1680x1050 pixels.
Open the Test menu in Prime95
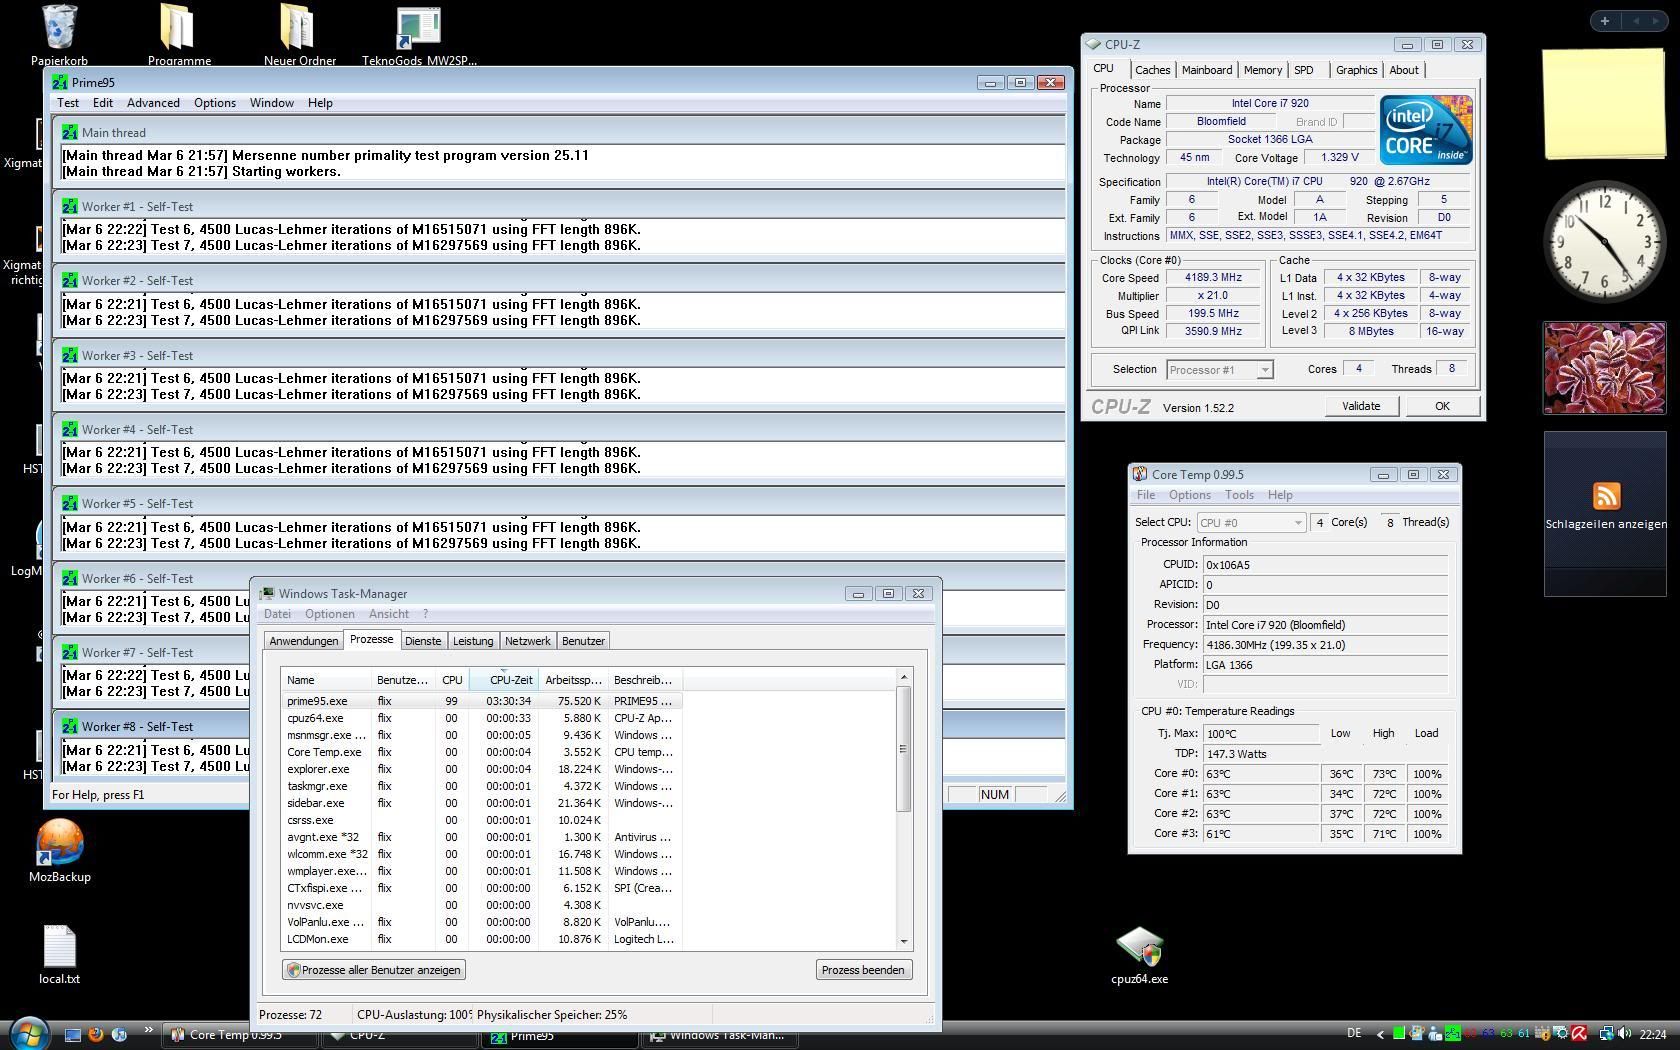tap(68, 103)
